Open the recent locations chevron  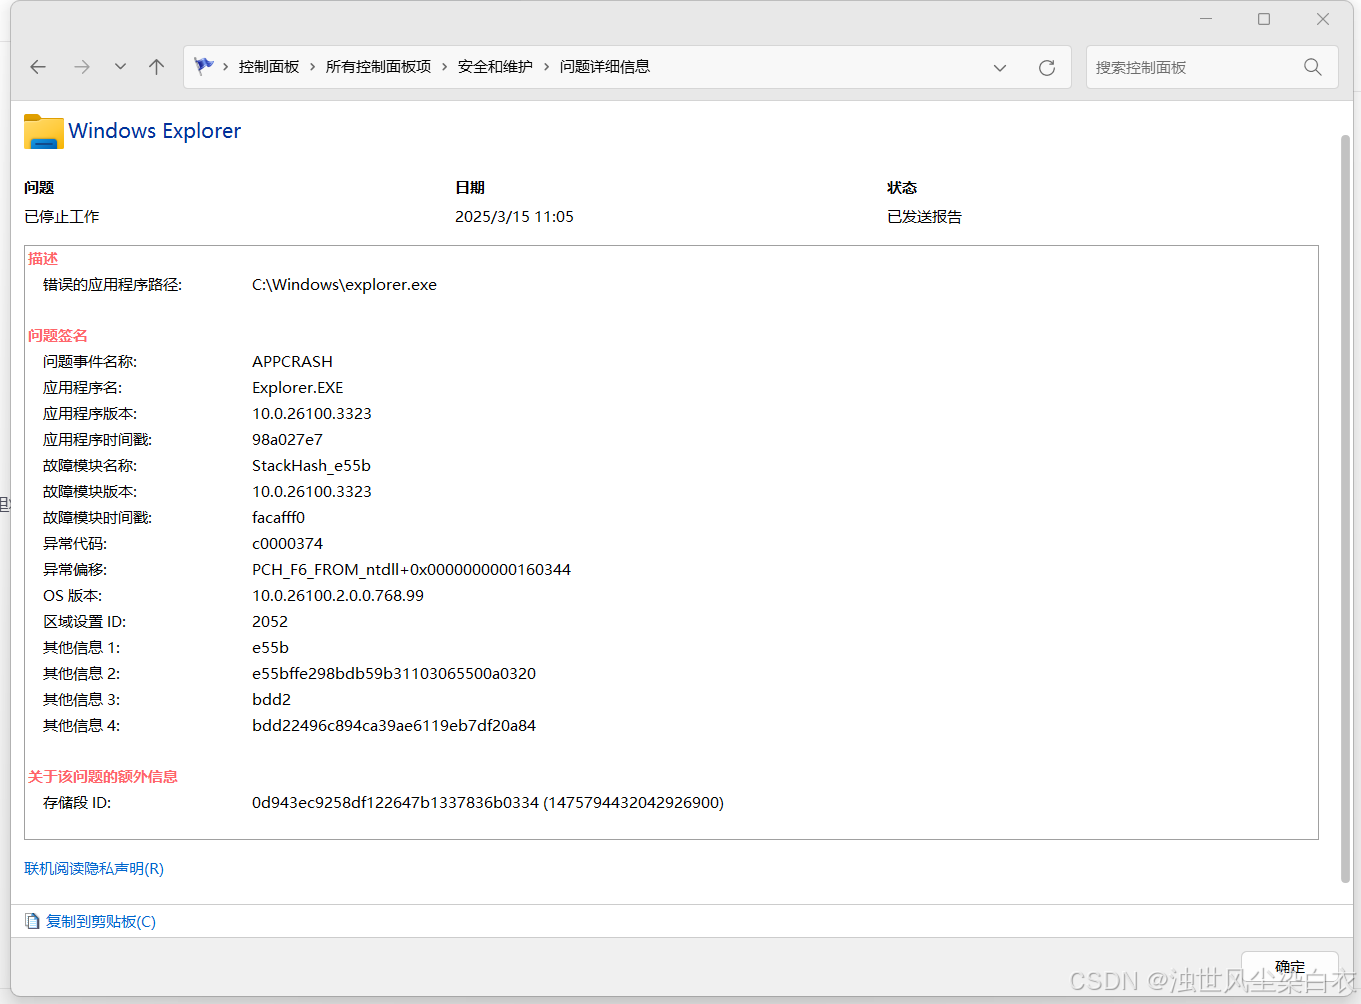[x=120, y=67]
